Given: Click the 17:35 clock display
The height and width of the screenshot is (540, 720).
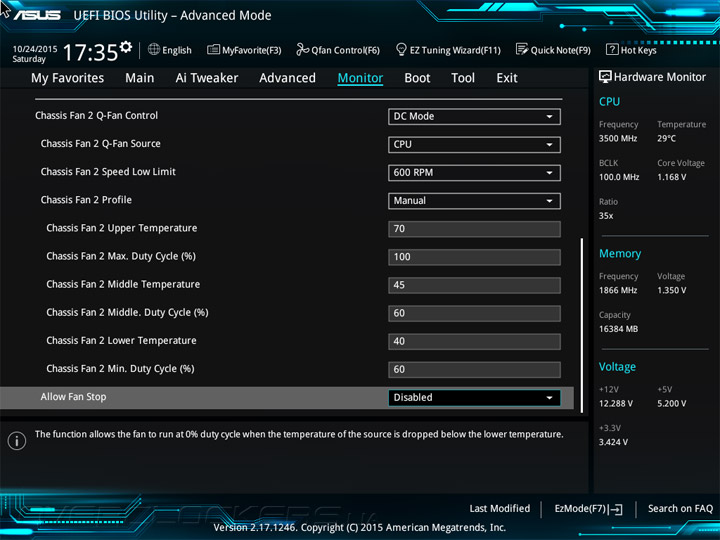Looking at the screenshot, I should pos(90,52).
